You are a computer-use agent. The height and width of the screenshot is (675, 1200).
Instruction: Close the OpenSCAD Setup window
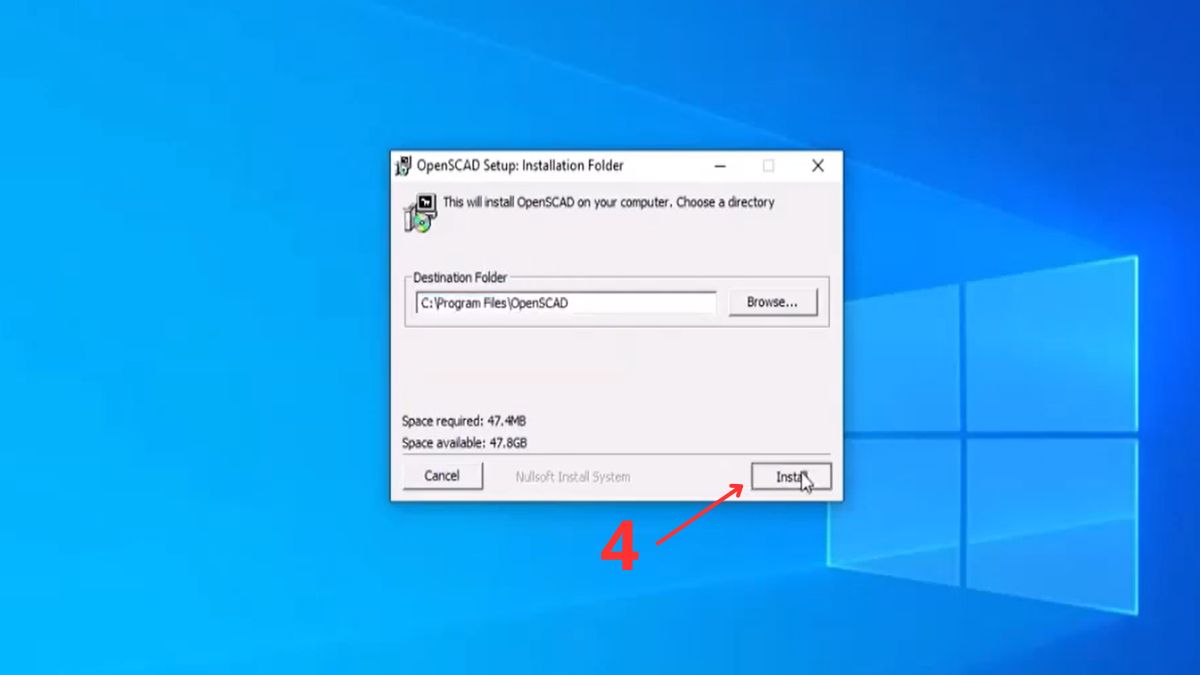point(818,166)
